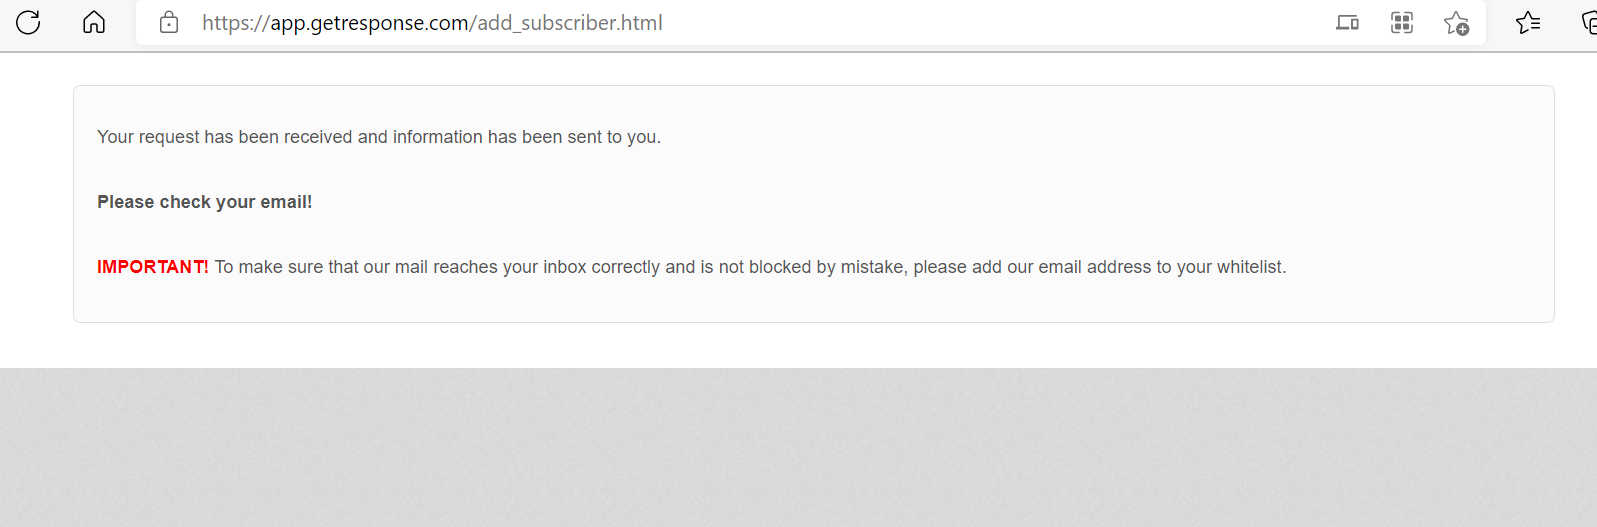Open the Collections icon at toolbar edge
Viewport: 1597px width, 527px height.
click(1589, 22)
